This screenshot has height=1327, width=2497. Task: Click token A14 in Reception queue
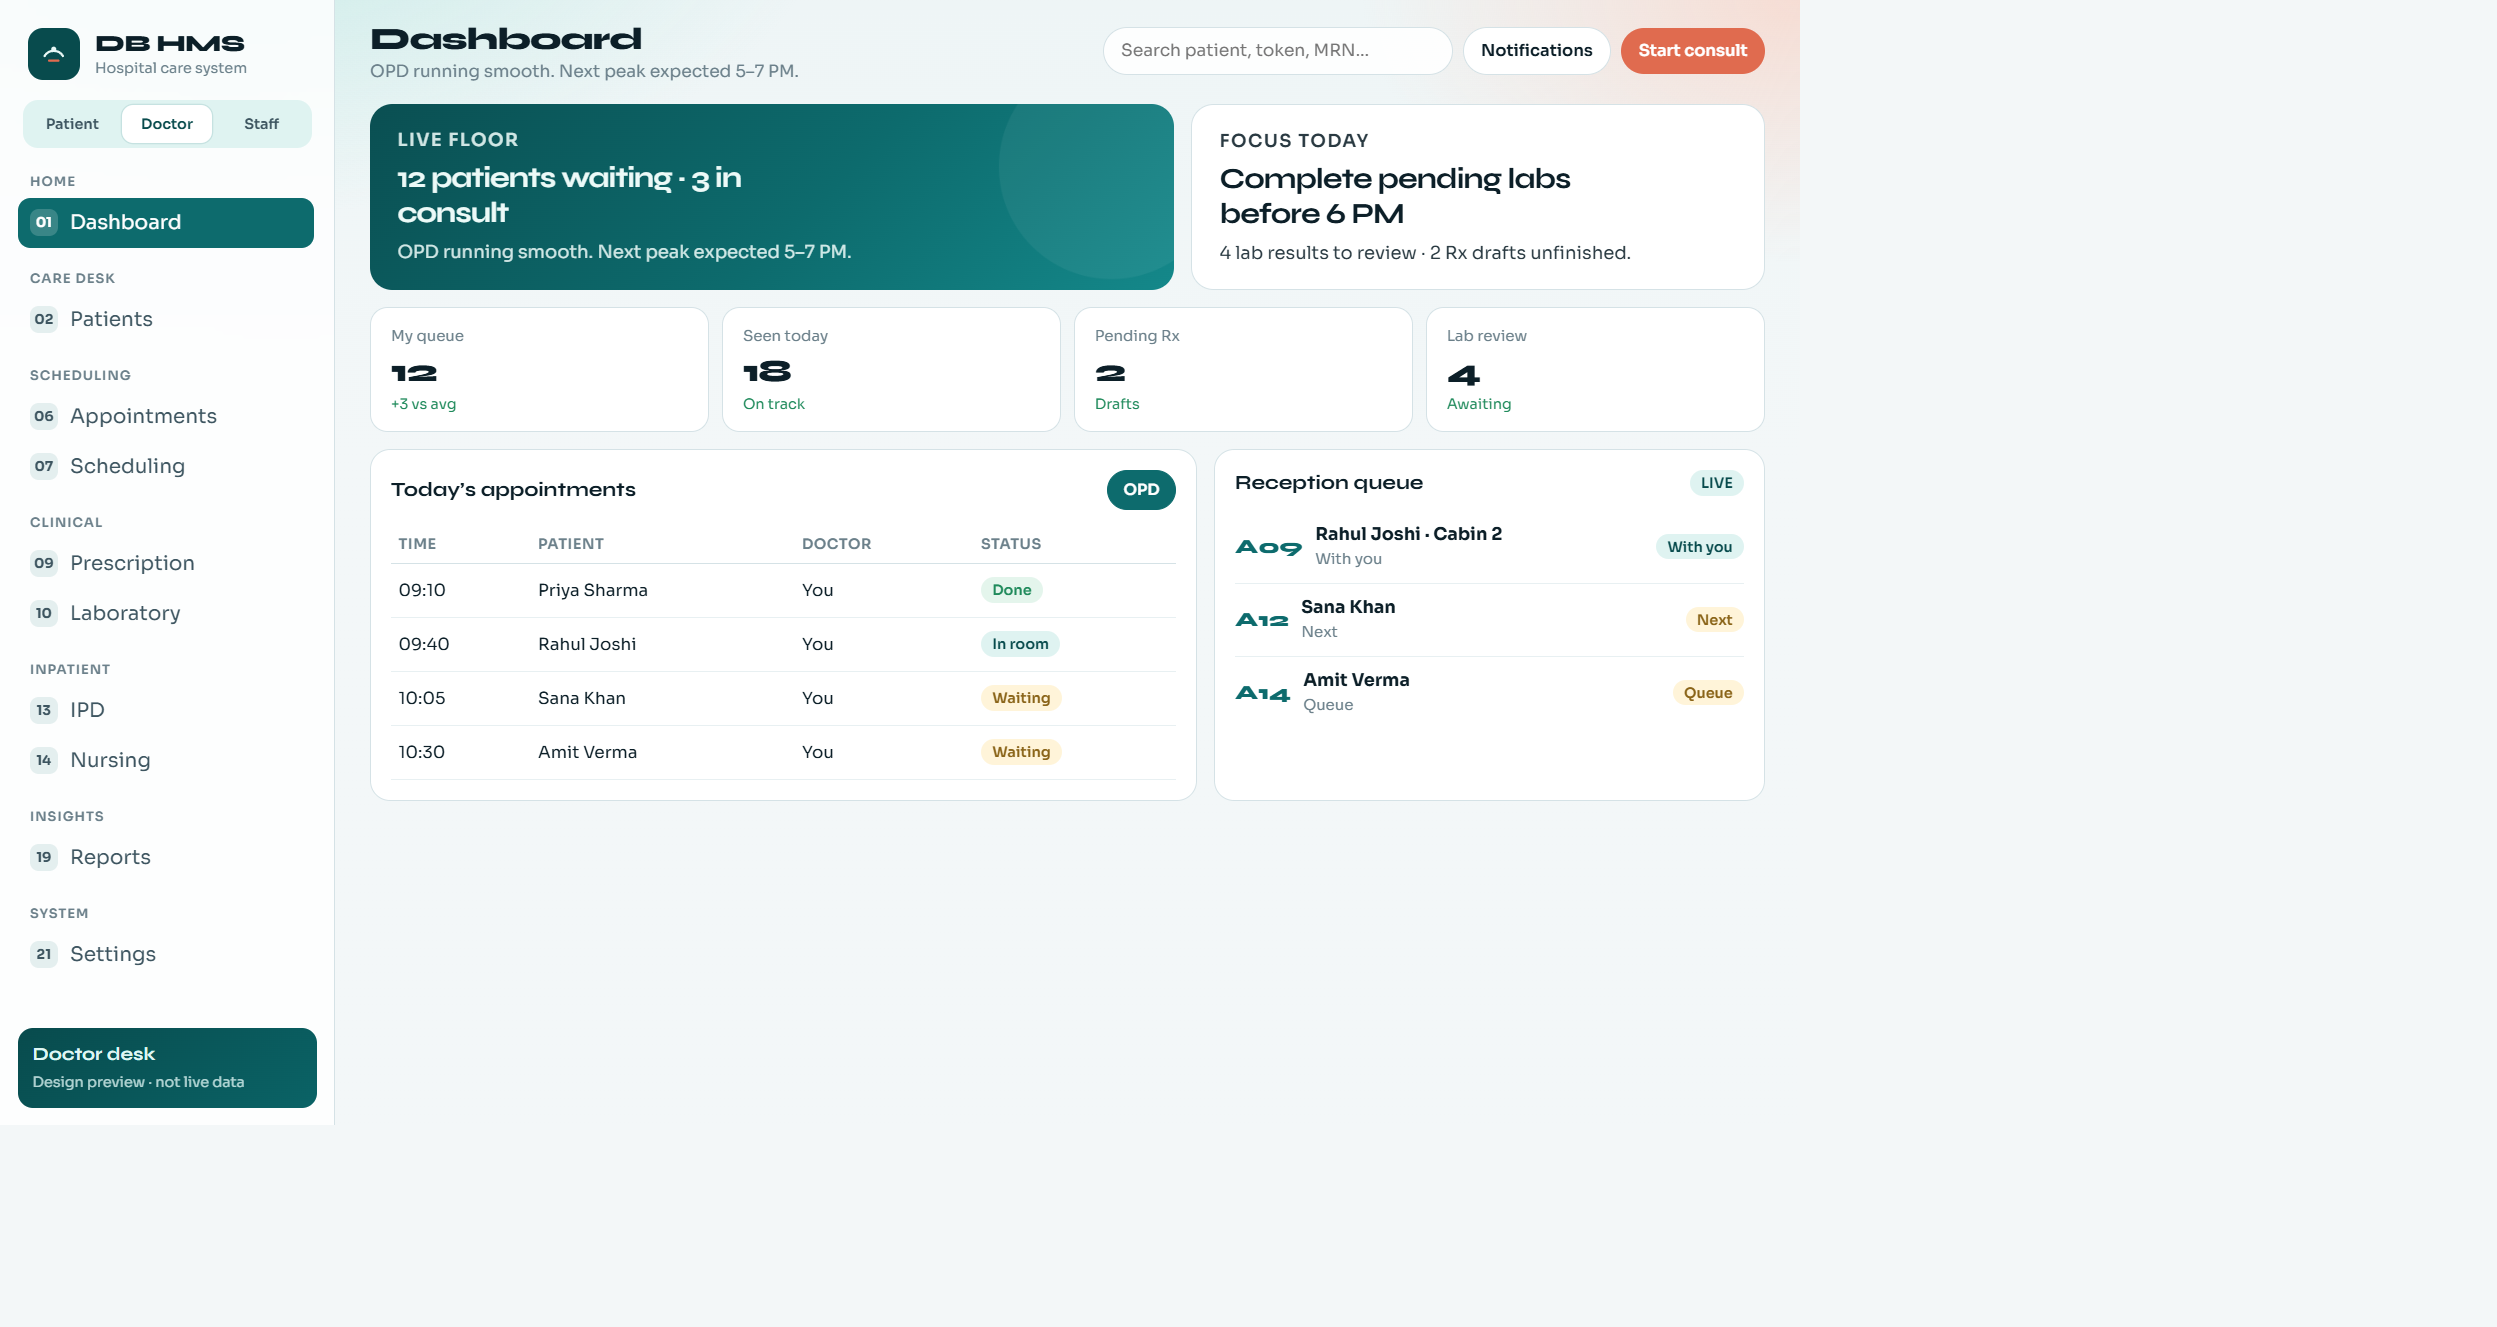point(1263,693)
